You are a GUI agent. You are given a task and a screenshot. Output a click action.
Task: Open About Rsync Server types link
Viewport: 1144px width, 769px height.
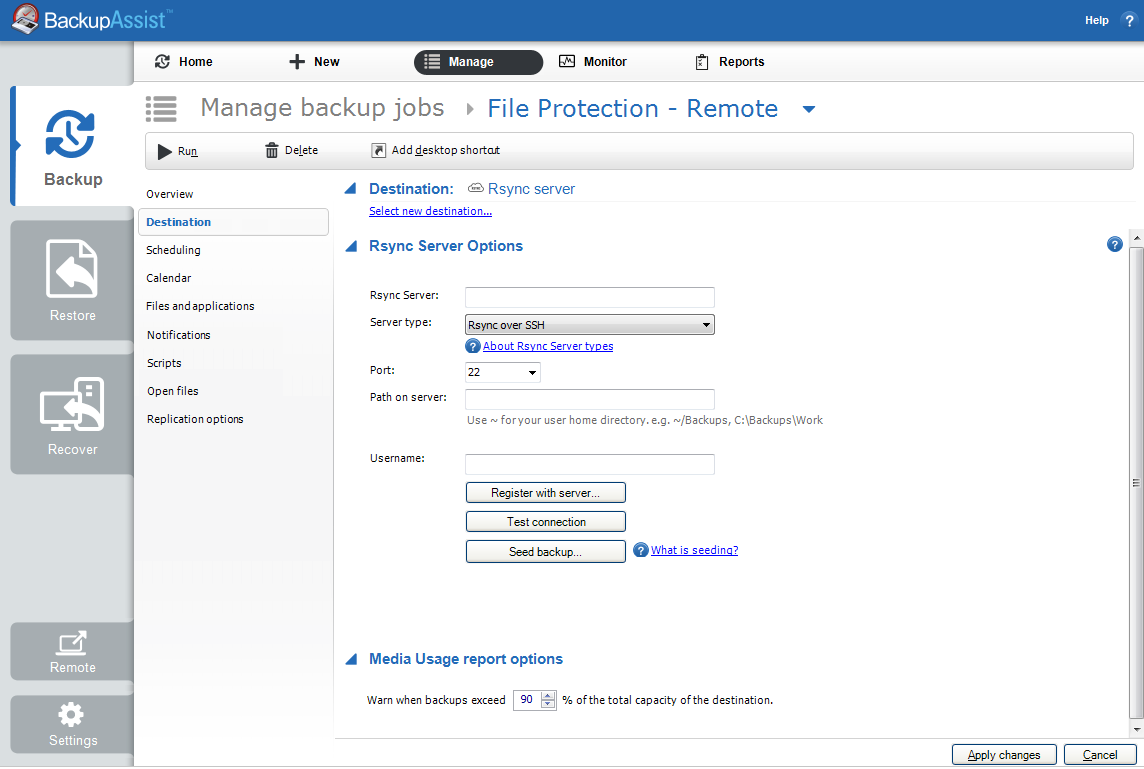point(548,347)
